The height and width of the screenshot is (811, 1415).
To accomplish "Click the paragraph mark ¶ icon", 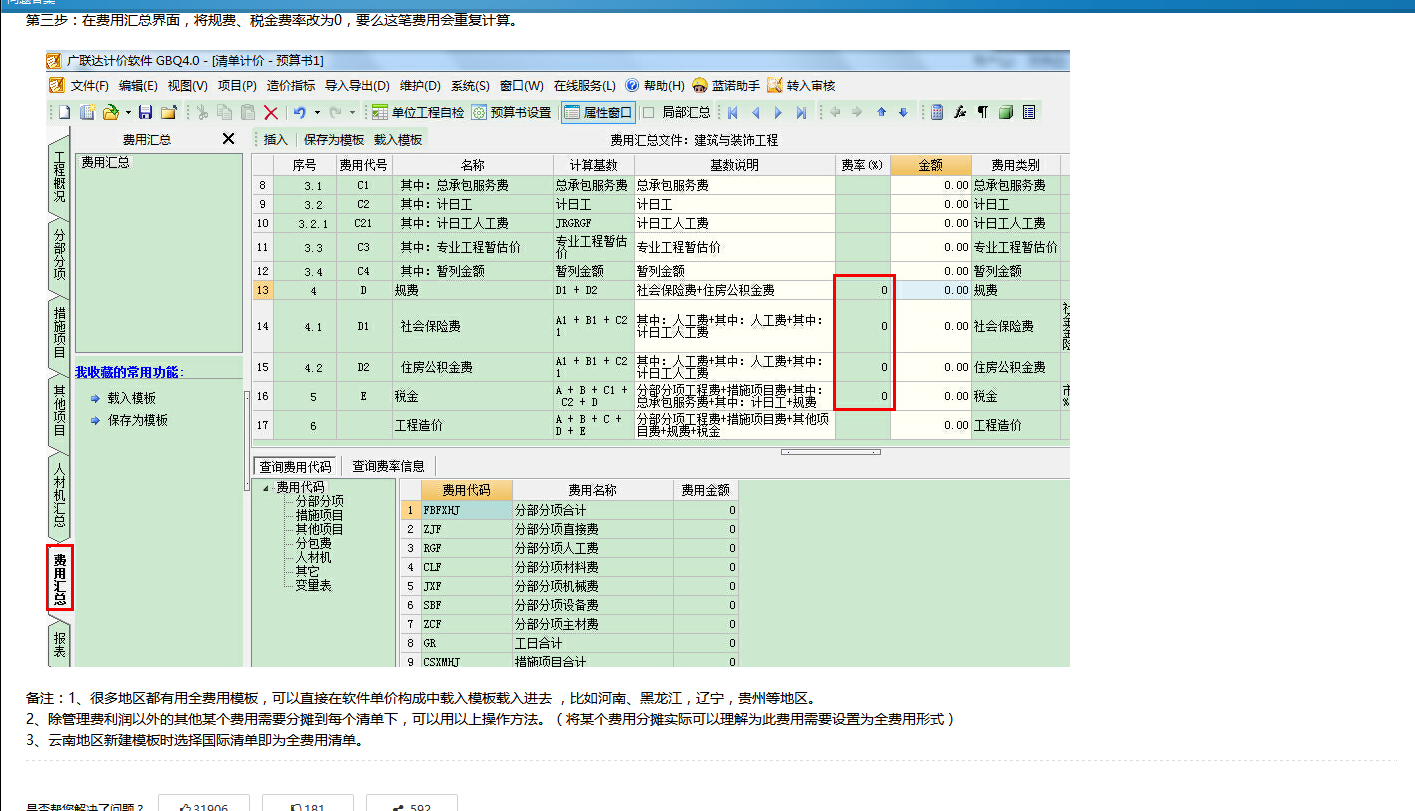I will point(982,112).
